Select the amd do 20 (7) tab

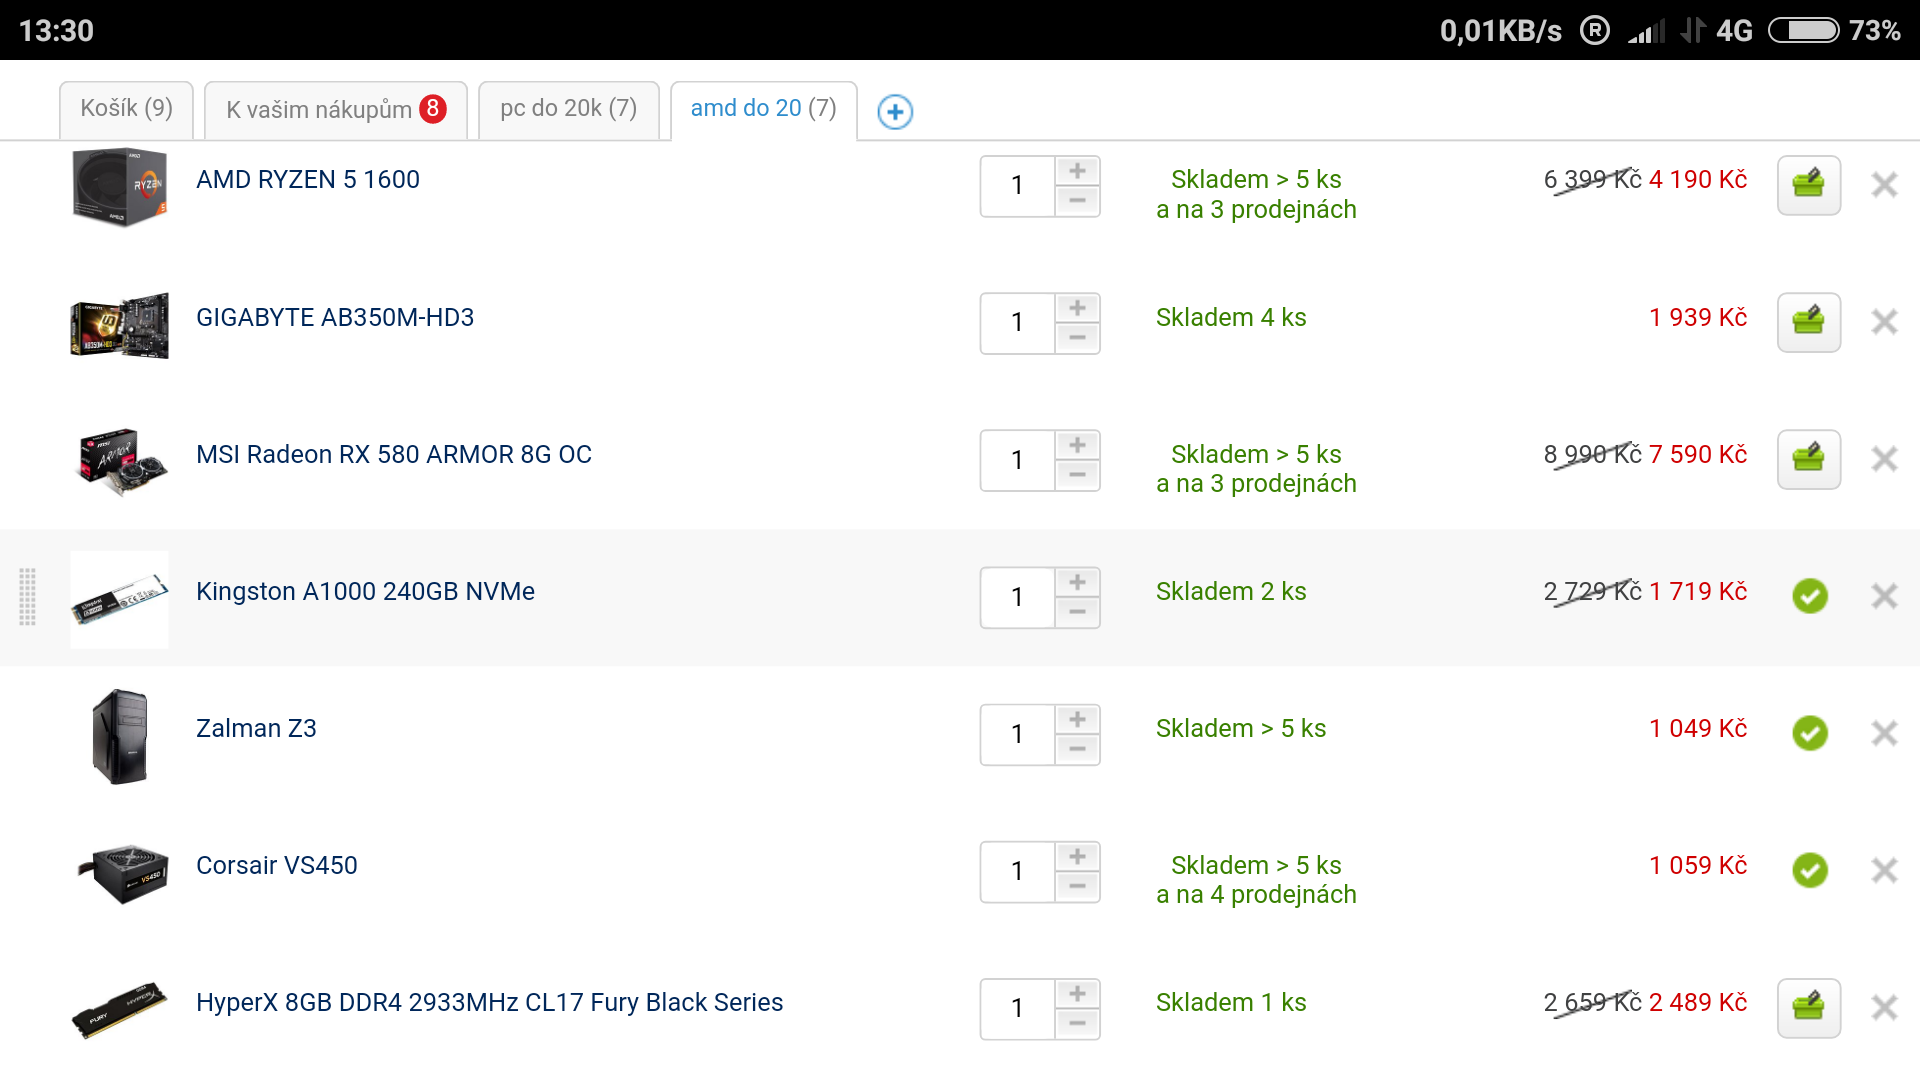pos(764,109)
